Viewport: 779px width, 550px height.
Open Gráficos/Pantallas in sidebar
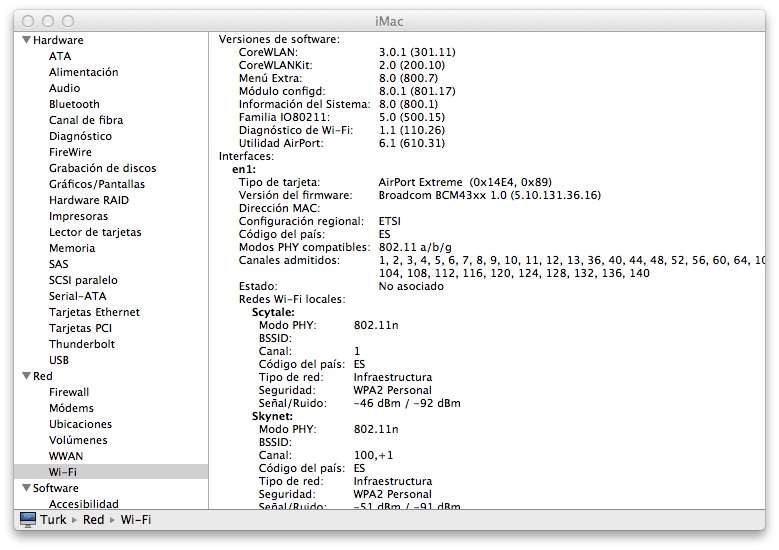pos(96,184)
